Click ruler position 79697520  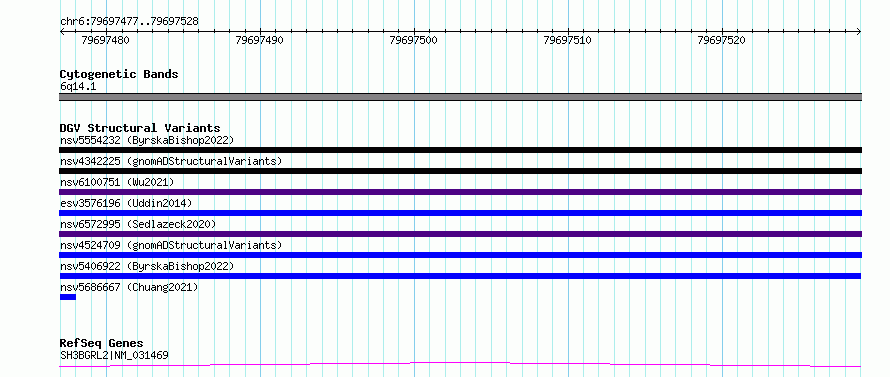click(721, 40)
